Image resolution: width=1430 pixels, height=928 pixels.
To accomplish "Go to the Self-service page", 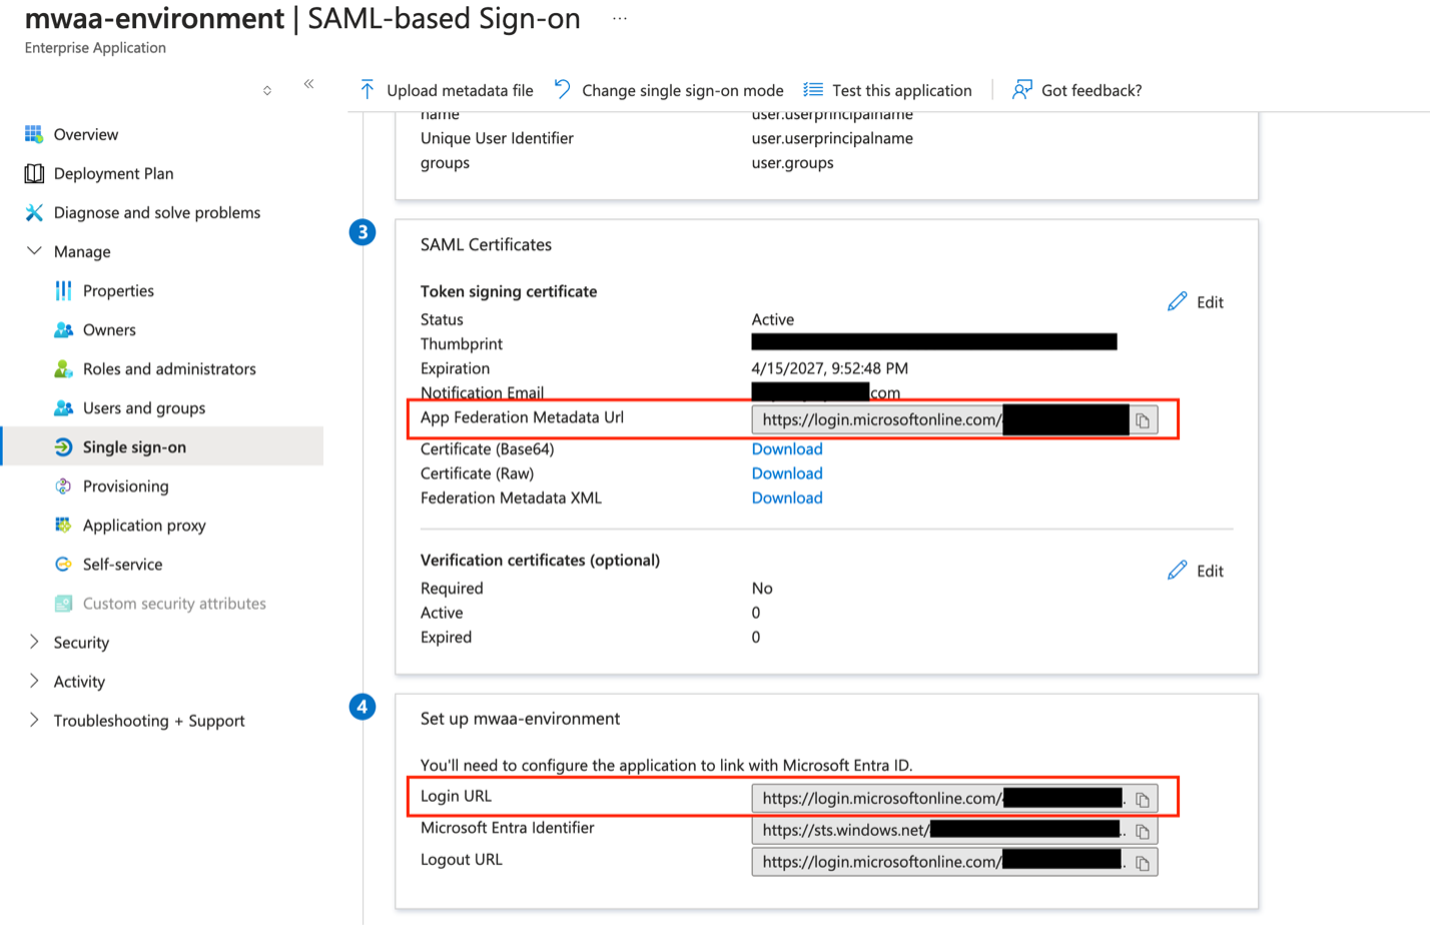I will click(x=122, y=564).
